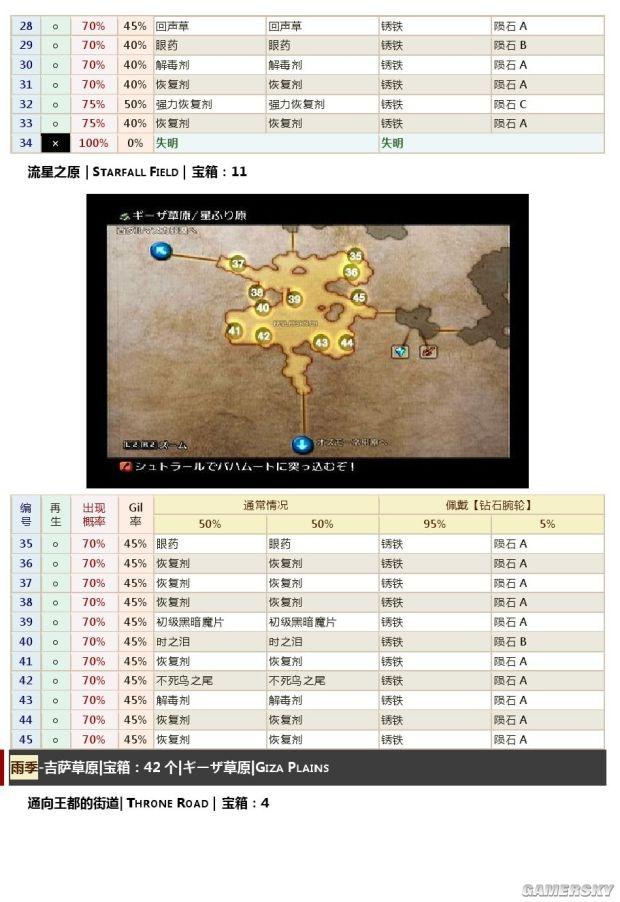Click map marker 36 on the map
This screenshot has width=620, height=902.
coord(351,272)
